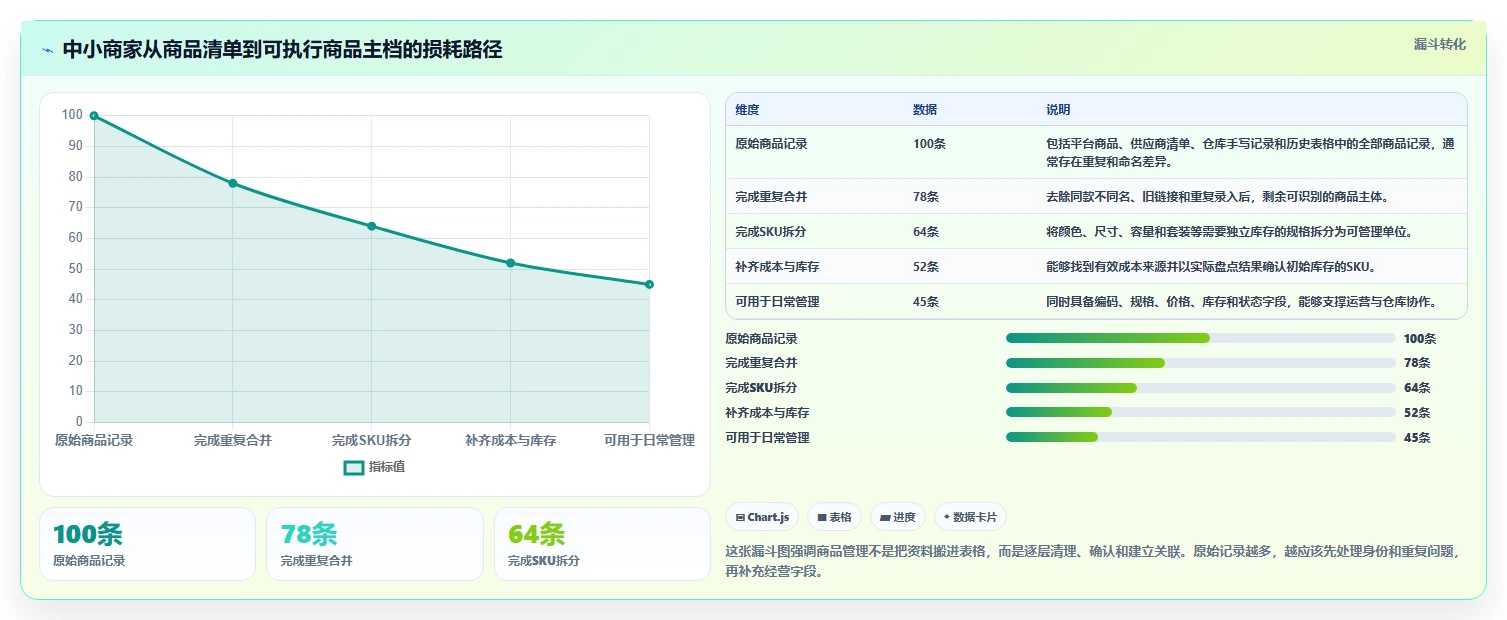Click the 漏斗转化 badge in the header
The image size is (1507, 620).
1440,44
